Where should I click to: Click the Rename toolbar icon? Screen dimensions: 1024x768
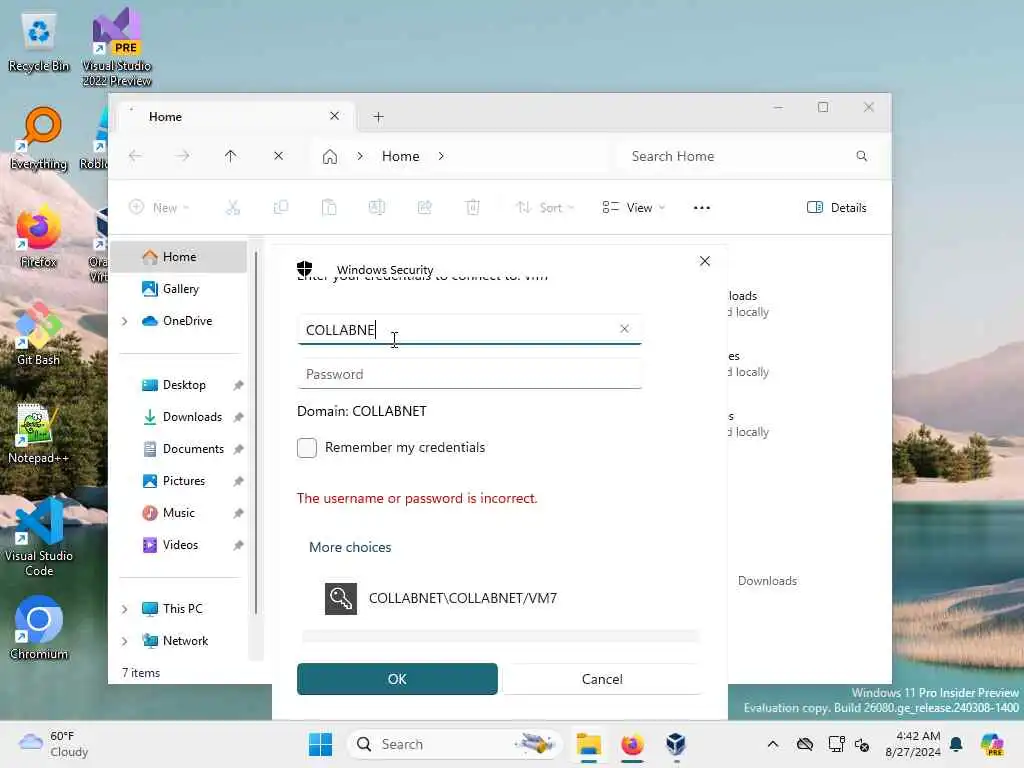[x=377, y=208]
